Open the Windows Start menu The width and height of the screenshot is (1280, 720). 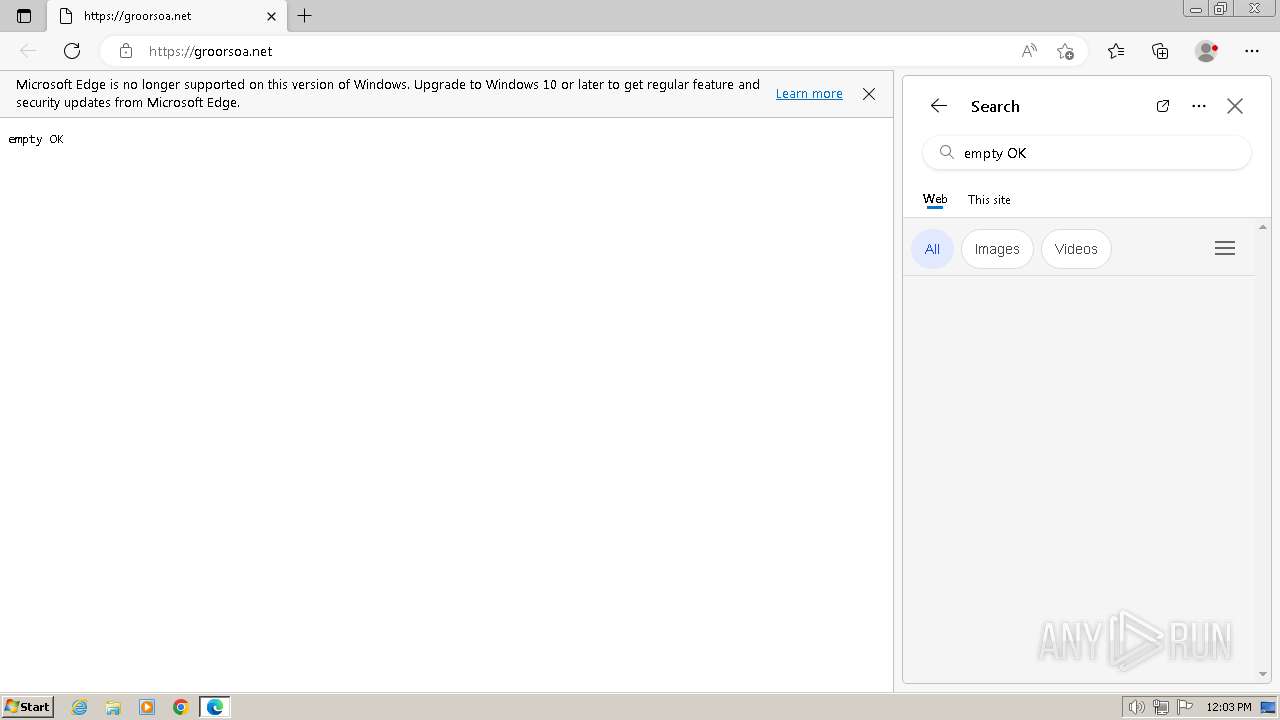(x=27, y=707)
